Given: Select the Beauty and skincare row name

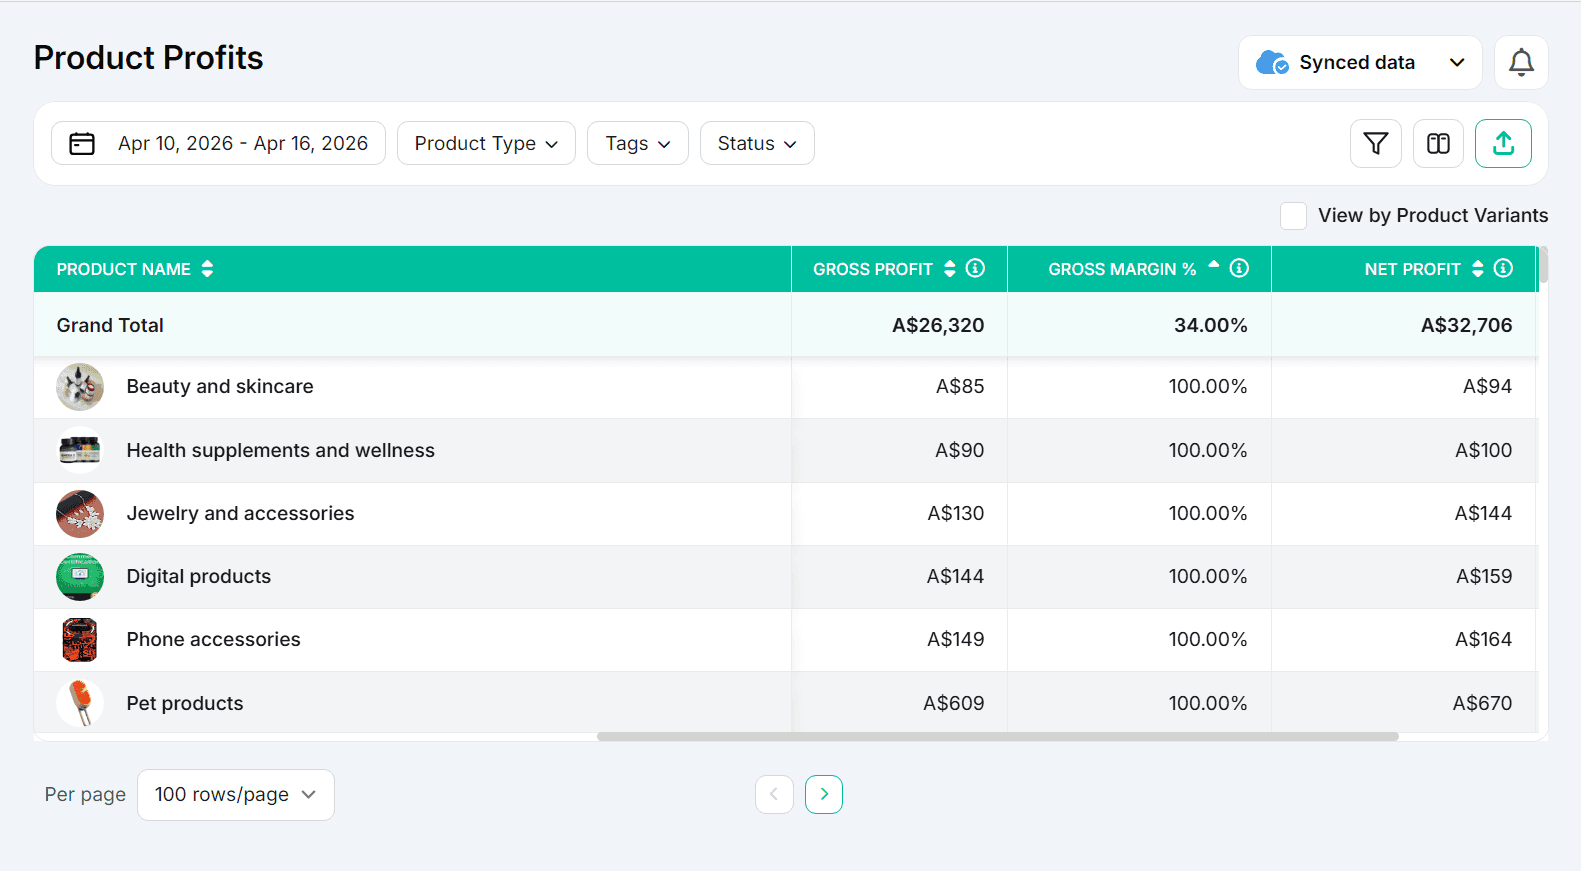Looking at the screenshot, I should point(220,387).
